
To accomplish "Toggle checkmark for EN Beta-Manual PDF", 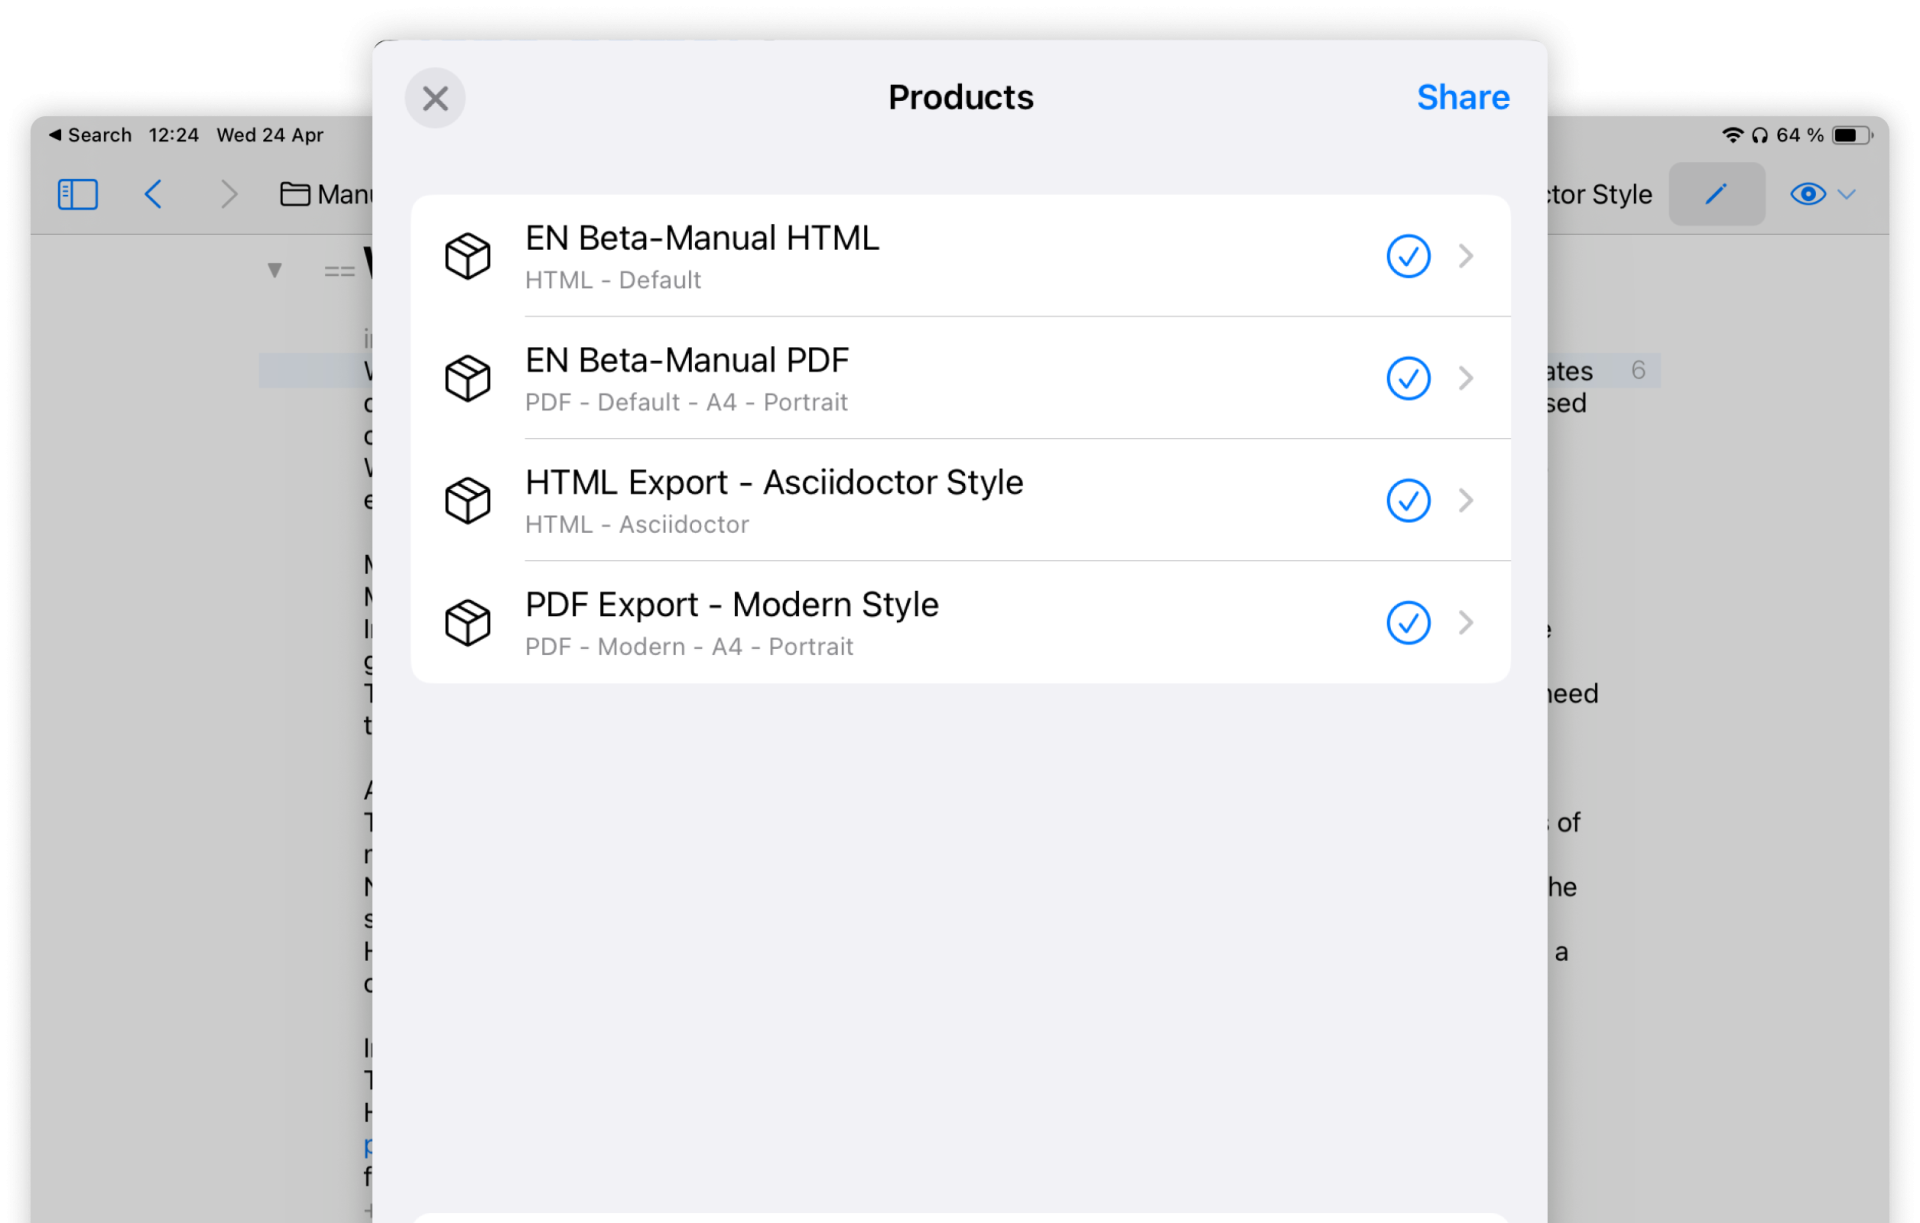I will tap(1408, 378).
